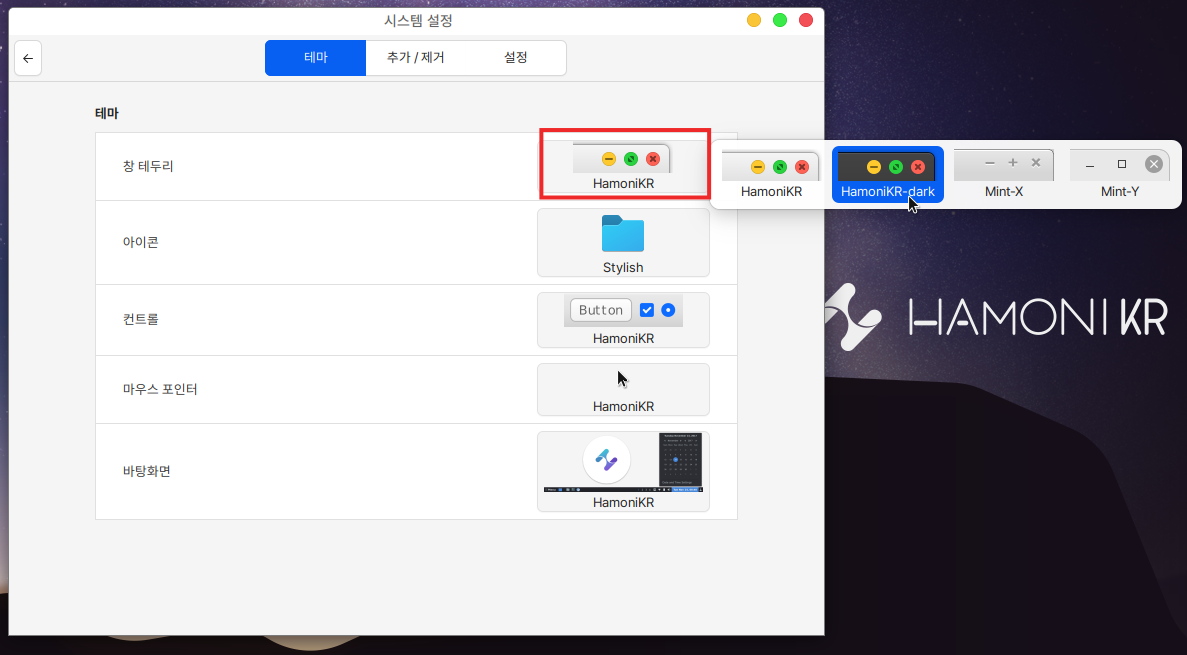Click the yellow minimize window button
The height and width of the screenshot is (655, 1187).
click(754, 20)
